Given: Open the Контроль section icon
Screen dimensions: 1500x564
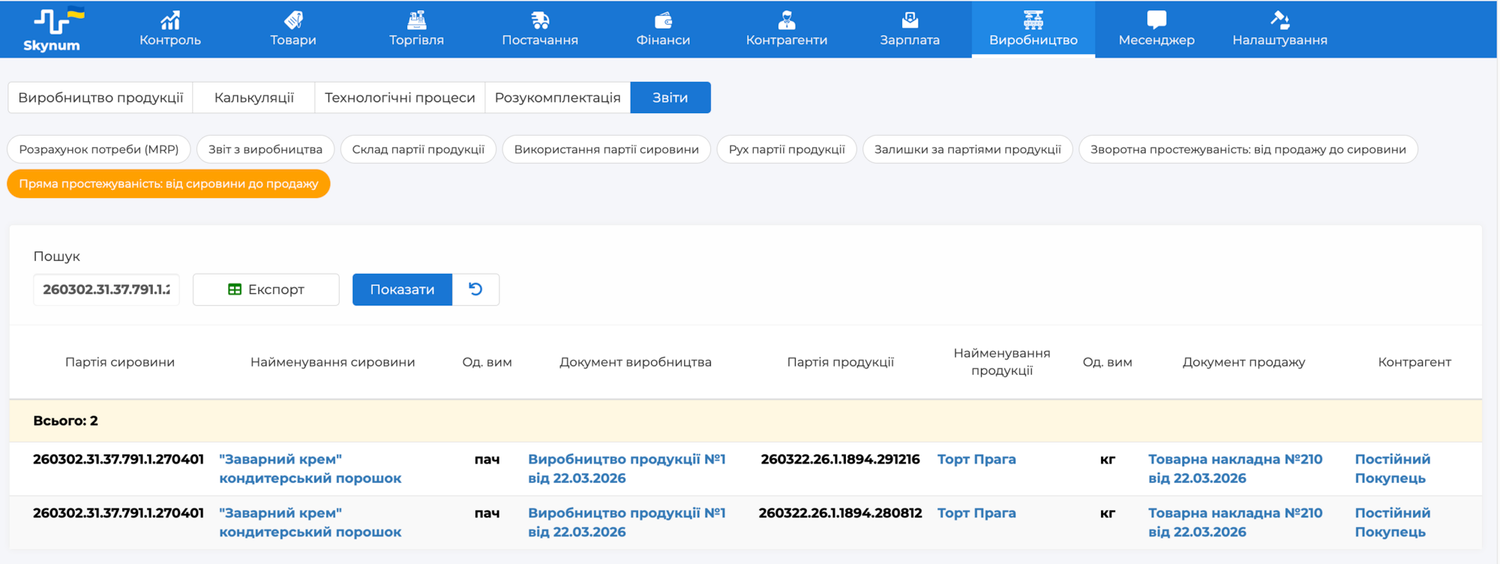Looking at the screenshot, I should [x=170, y=20].
